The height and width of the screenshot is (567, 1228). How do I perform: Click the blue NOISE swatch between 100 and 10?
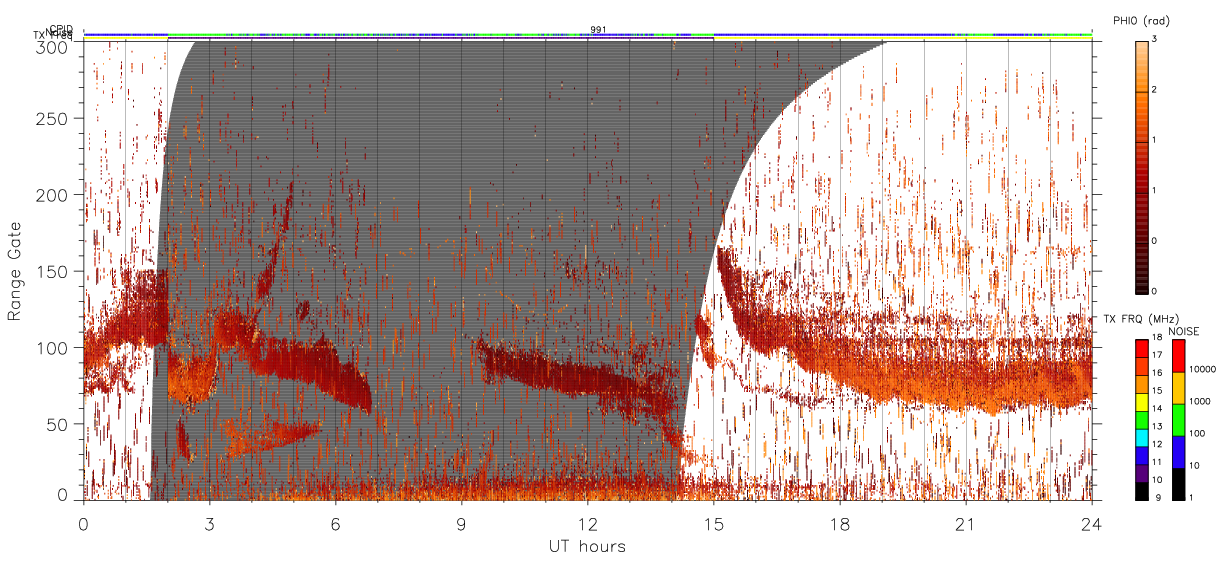[x=1177, y=451]
